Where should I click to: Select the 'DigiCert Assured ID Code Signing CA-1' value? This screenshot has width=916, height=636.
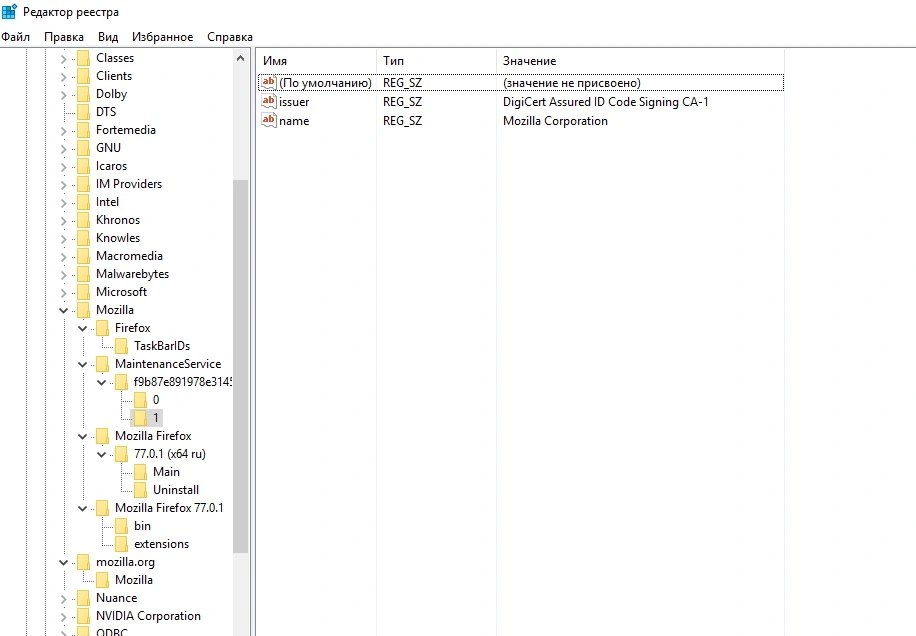606,102
